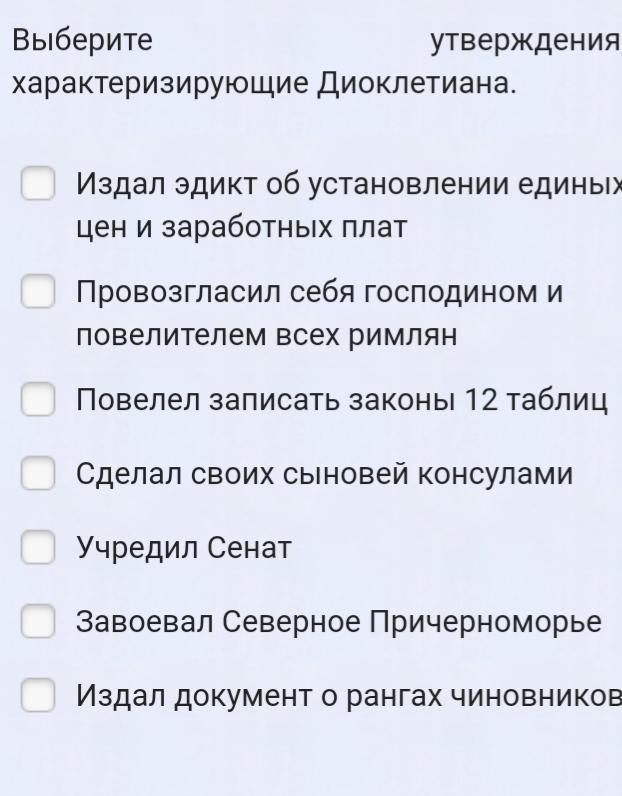Check the box for единых цен edict
The height and width of the screenshot is (796, 622).
(39, 184)
